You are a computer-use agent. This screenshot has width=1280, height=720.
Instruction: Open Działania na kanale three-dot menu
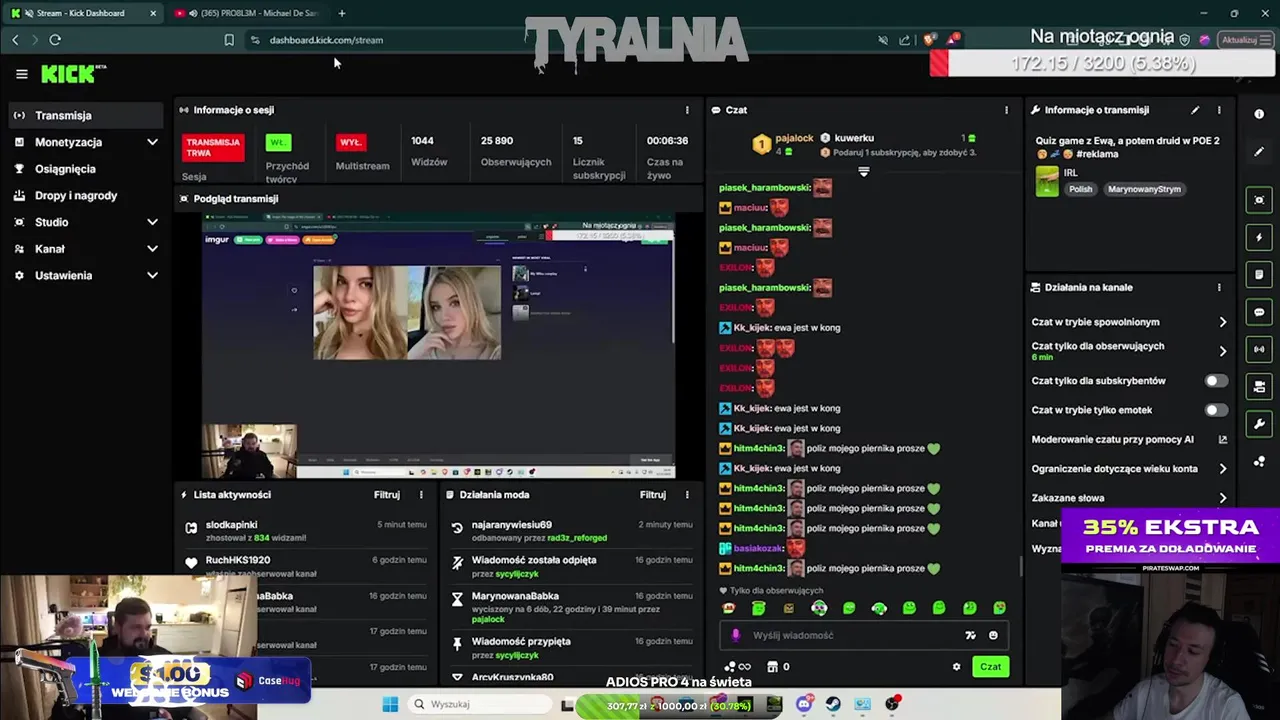point(1218,287)
